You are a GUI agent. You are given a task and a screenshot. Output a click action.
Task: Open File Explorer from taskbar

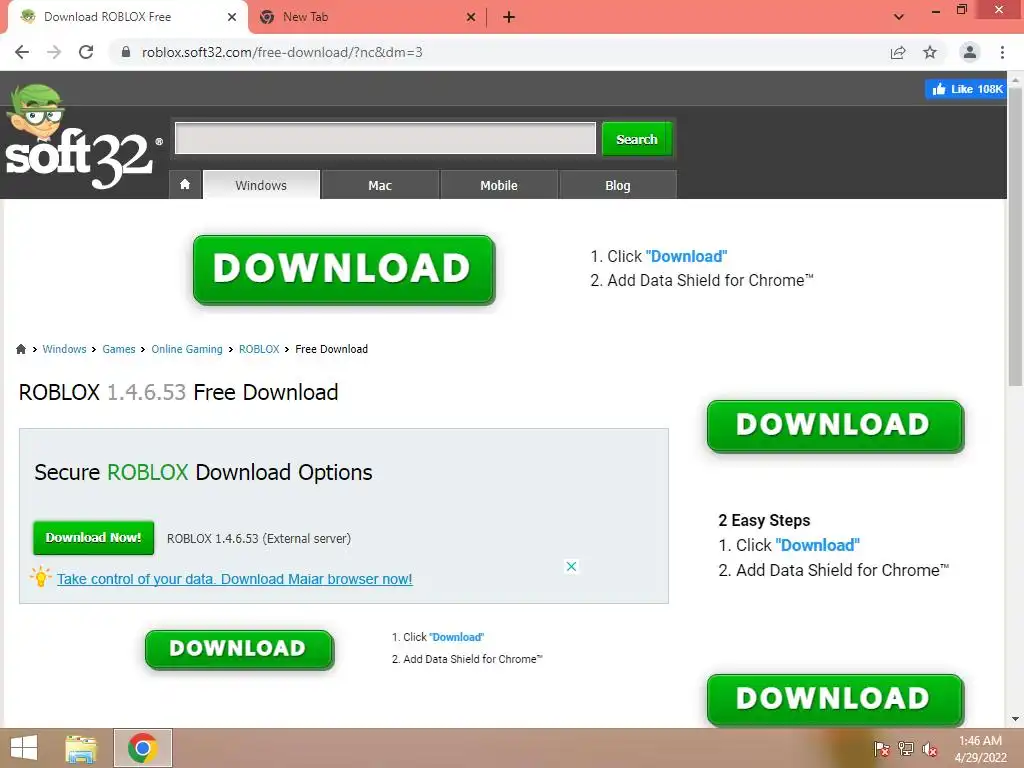[81, 748]
